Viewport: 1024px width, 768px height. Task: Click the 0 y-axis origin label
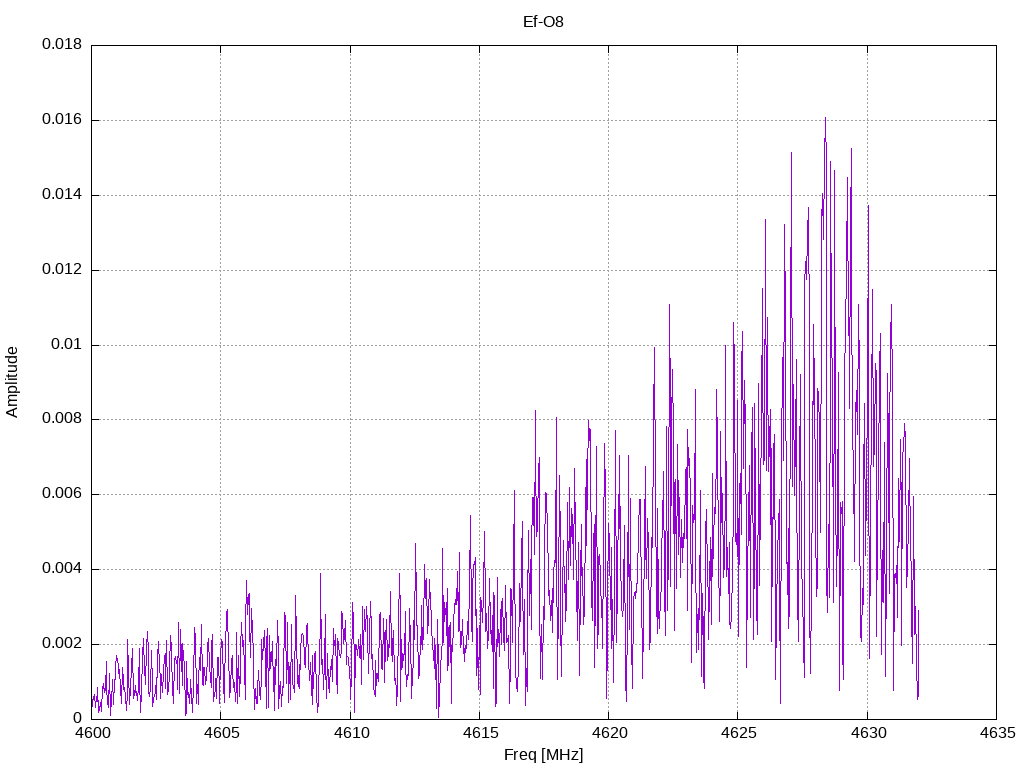click(78, 718)
